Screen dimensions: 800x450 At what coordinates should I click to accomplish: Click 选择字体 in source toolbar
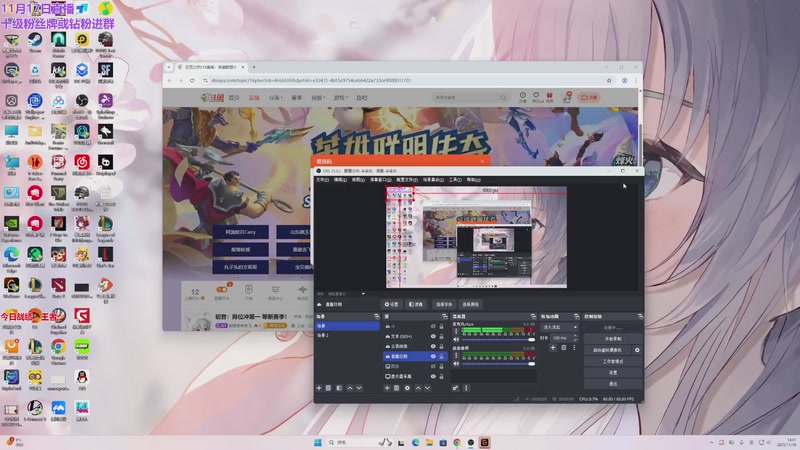click(x=444, y=305)
